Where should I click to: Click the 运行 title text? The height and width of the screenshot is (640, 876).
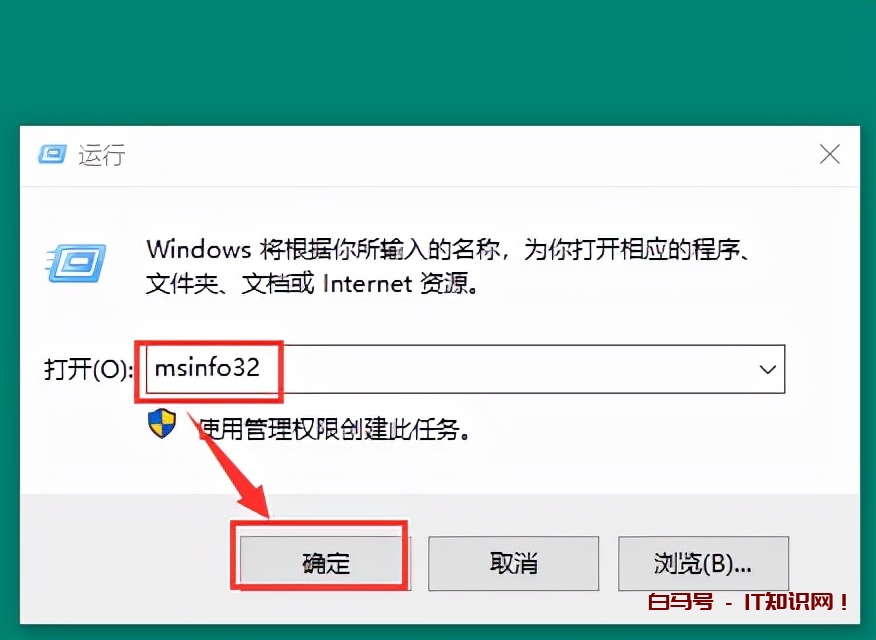click(x=102, y=155)
